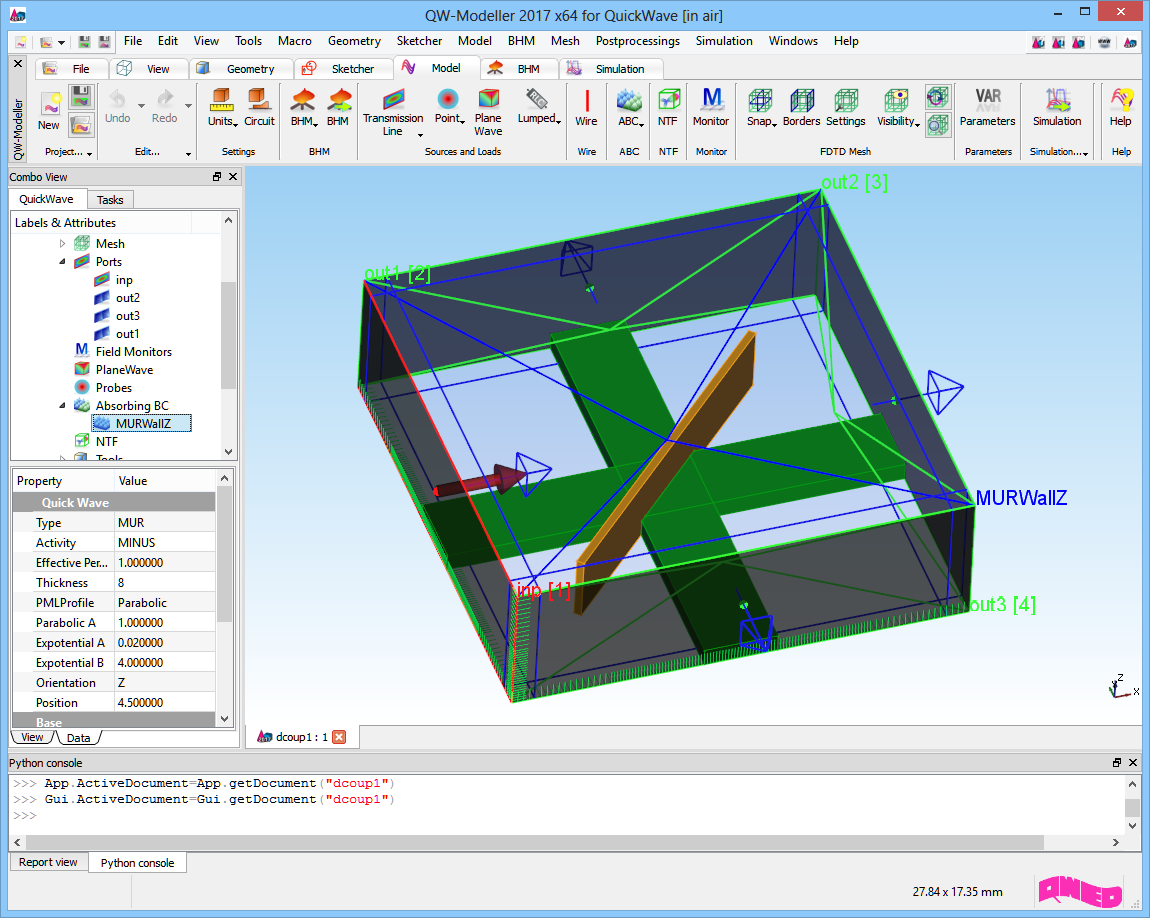Screen dimensions: 1150x918
Task: Select the Field Monitors tree item
Action: (133, 352)
